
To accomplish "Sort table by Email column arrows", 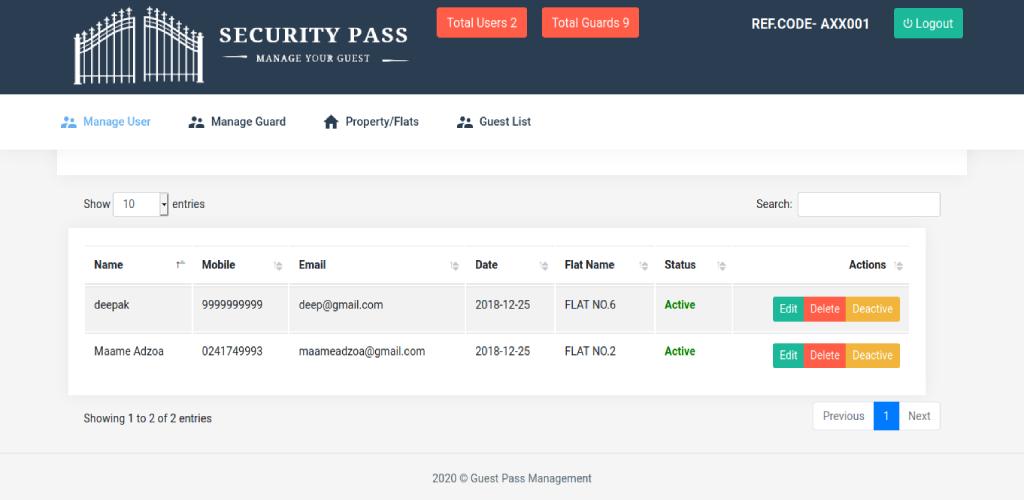I will pos(455,266).
